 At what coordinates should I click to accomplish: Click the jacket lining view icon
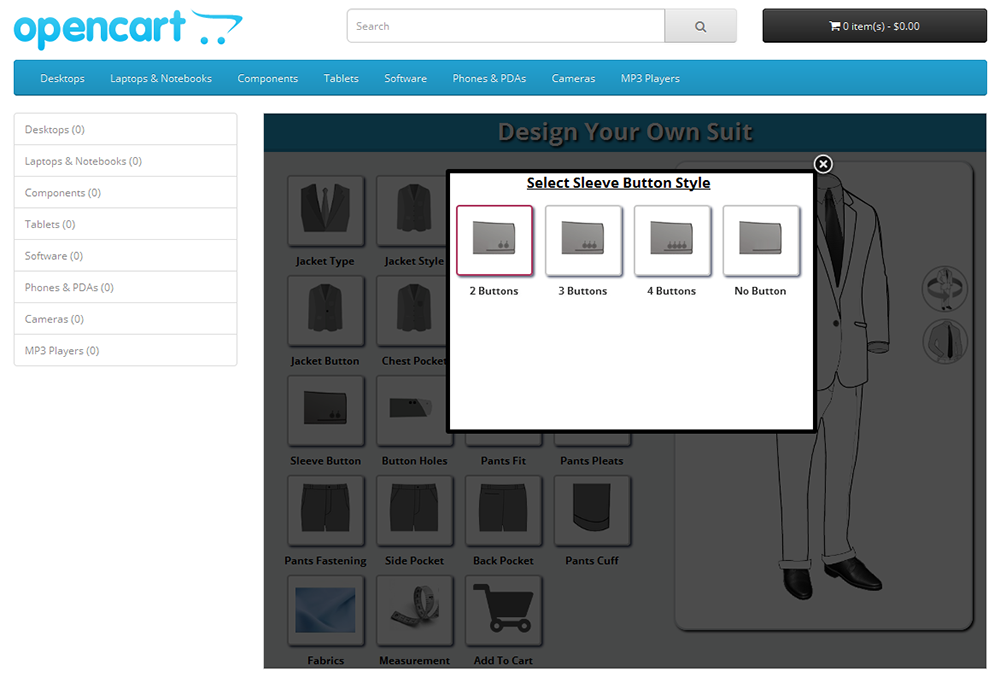[945, 341]
